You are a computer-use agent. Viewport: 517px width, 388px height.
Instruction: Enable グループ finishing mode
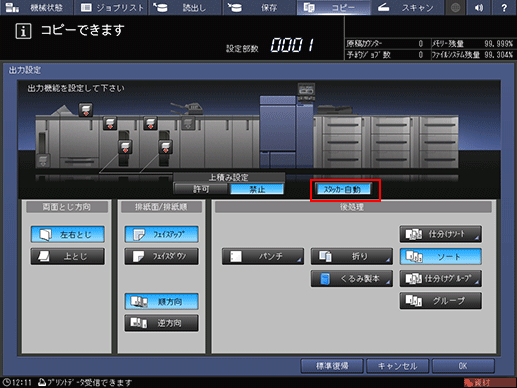tap(441, 301)
